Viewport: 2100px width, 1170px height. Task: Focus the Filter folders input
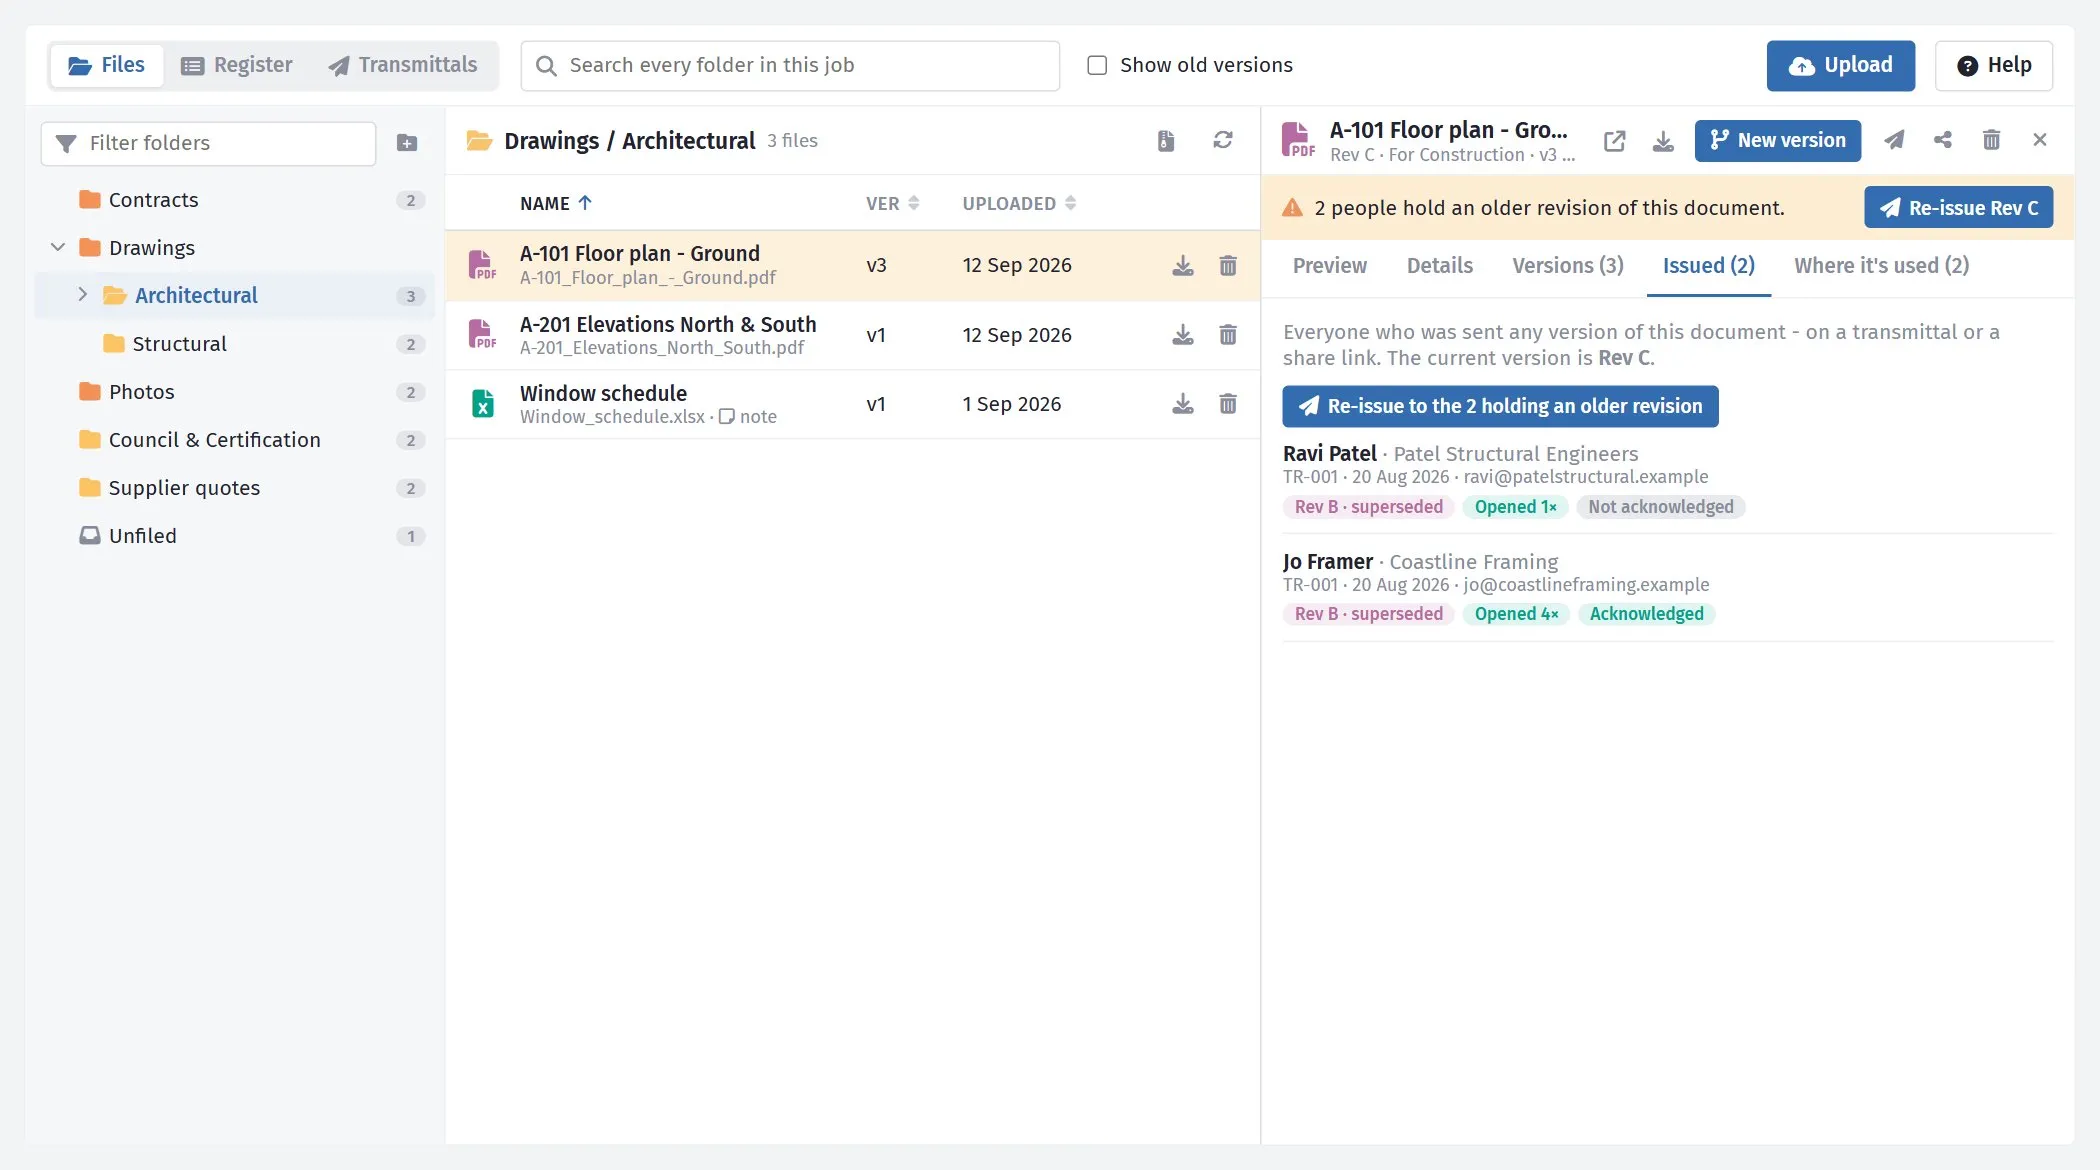tap(208, 144)
